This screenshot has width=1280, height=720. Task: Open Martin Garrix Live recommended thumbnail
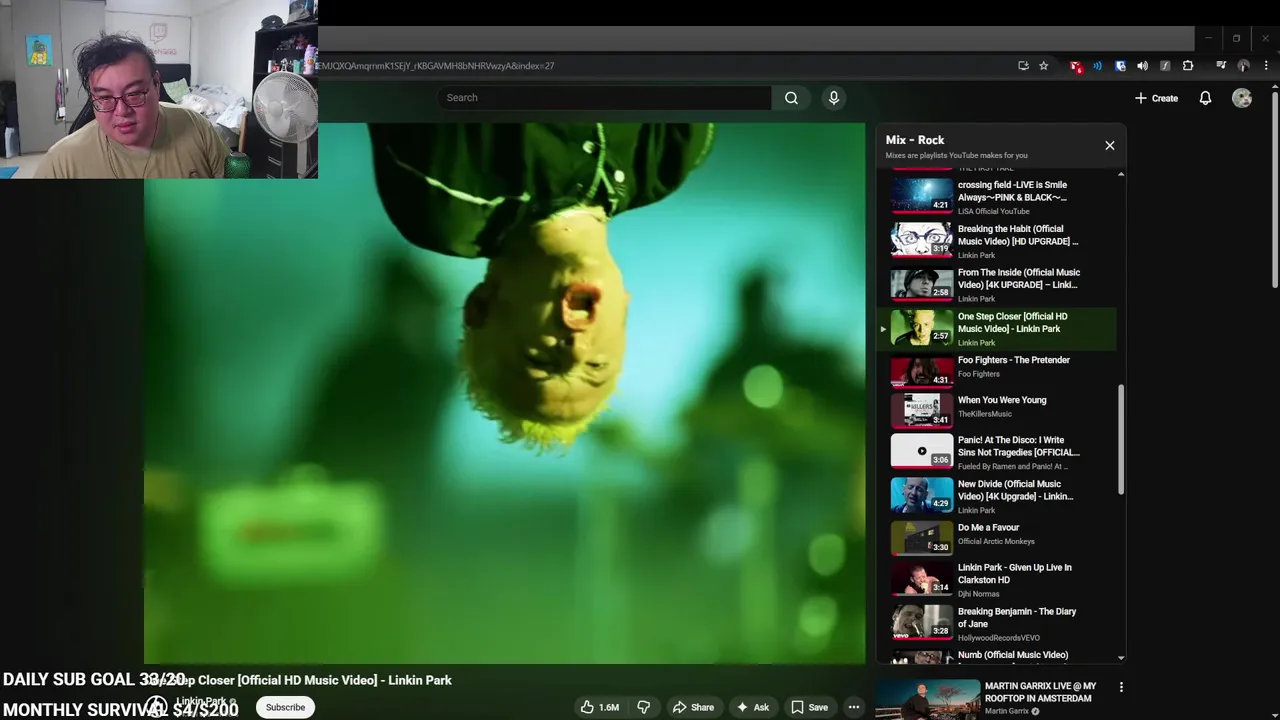pos(928,700)
